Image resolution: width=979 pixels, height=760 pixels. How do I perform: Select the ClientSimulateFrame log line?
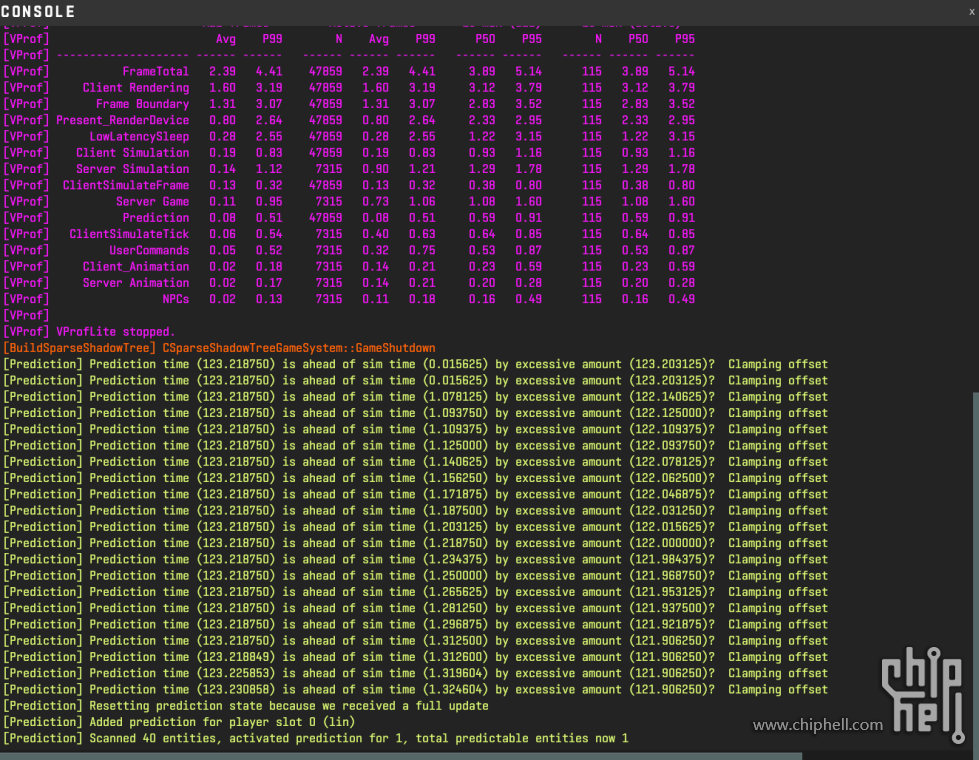tap(125, 185)
